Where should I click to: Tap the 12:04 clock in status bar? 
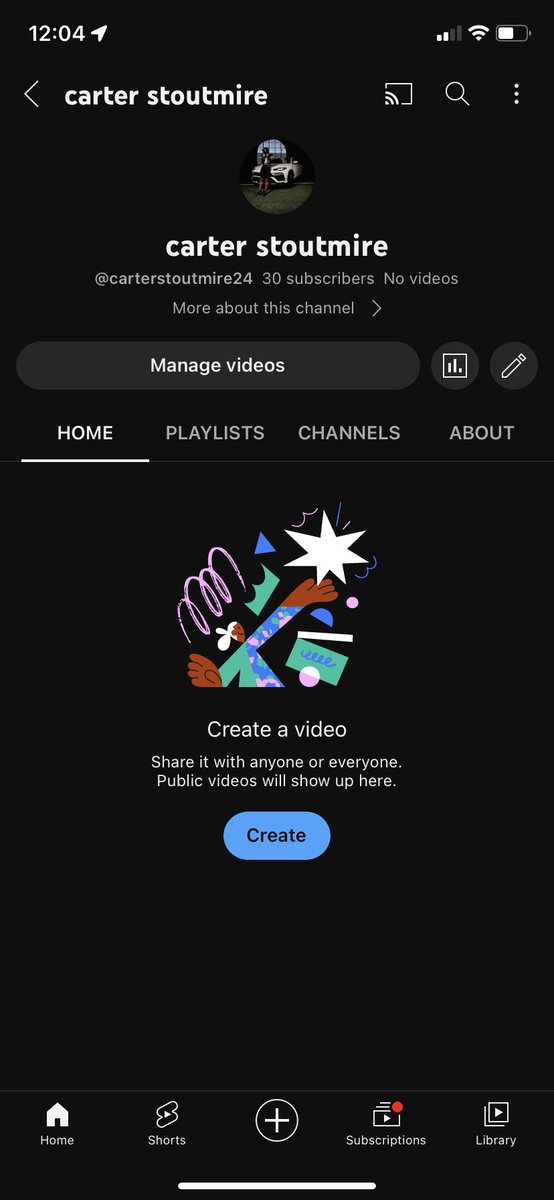pos(57,34)
